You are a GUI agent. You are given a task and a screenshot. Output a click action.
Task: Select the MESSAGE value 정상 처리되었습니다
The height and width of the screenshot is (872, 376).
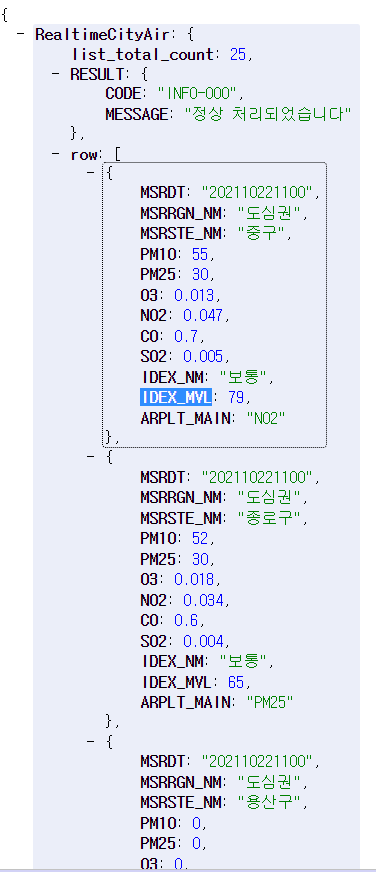point(268,115)
